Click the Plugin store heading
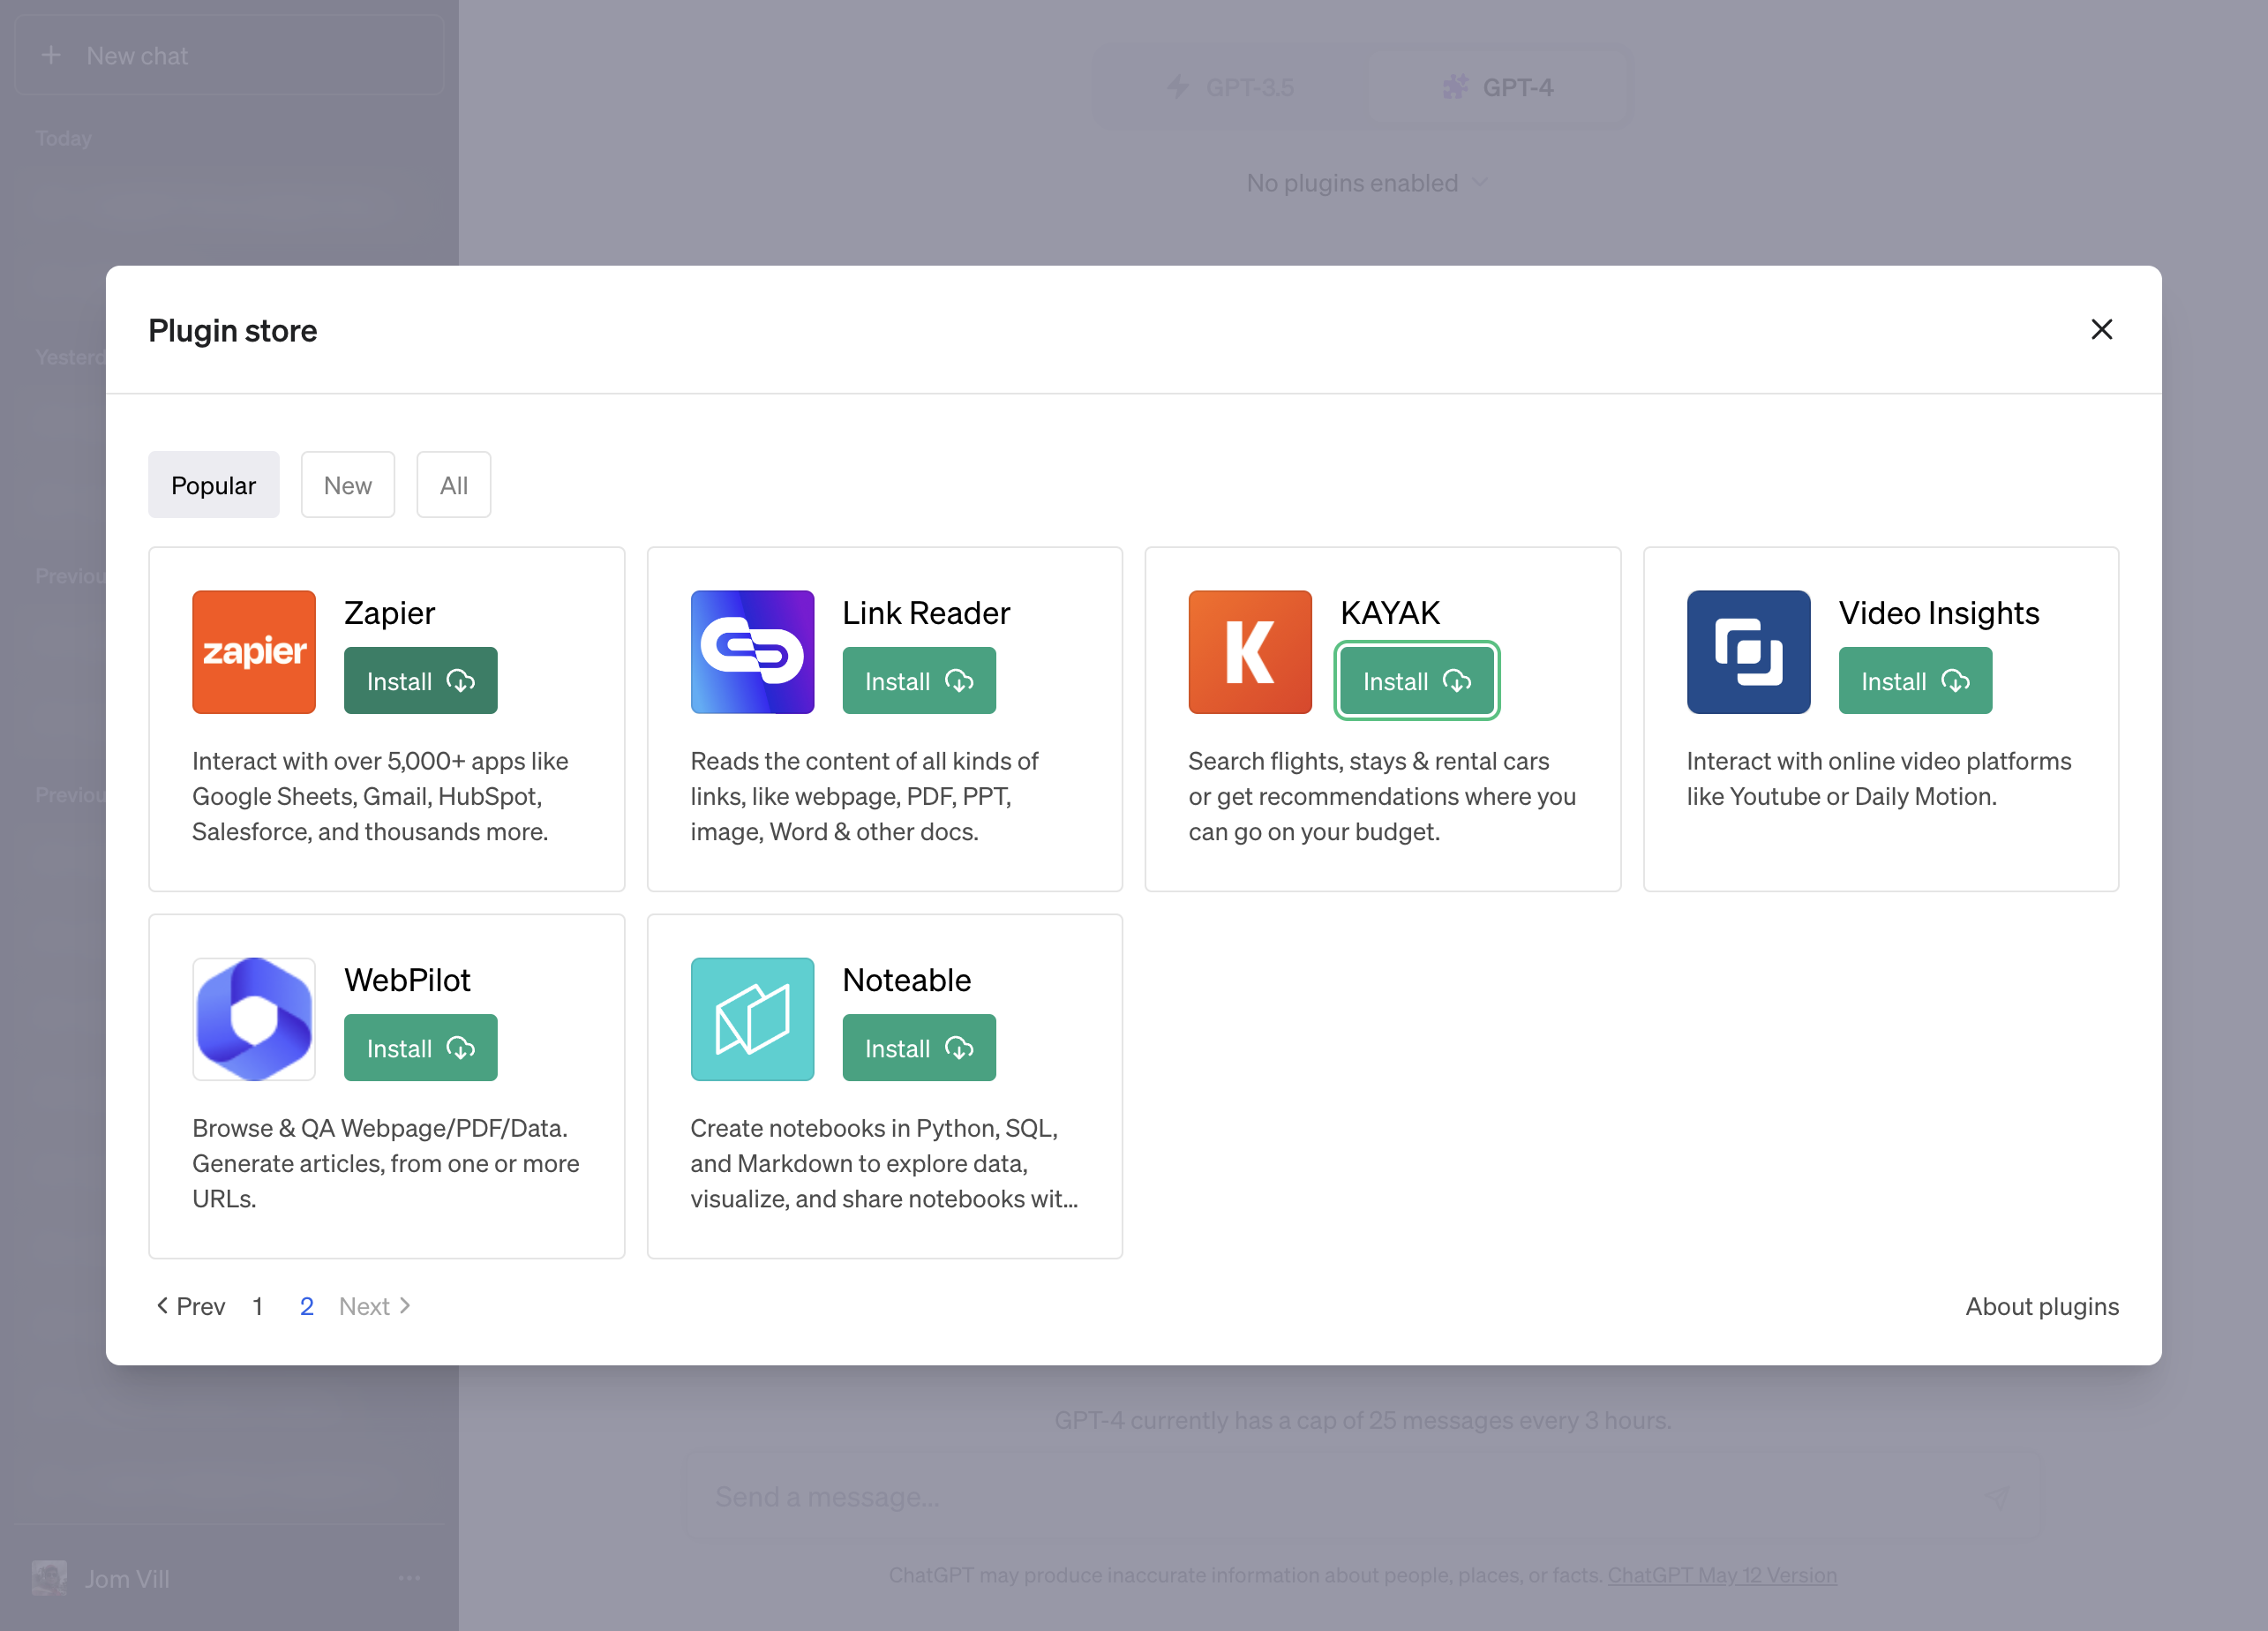This screenshot has height=1631, width=2268. 233,330
